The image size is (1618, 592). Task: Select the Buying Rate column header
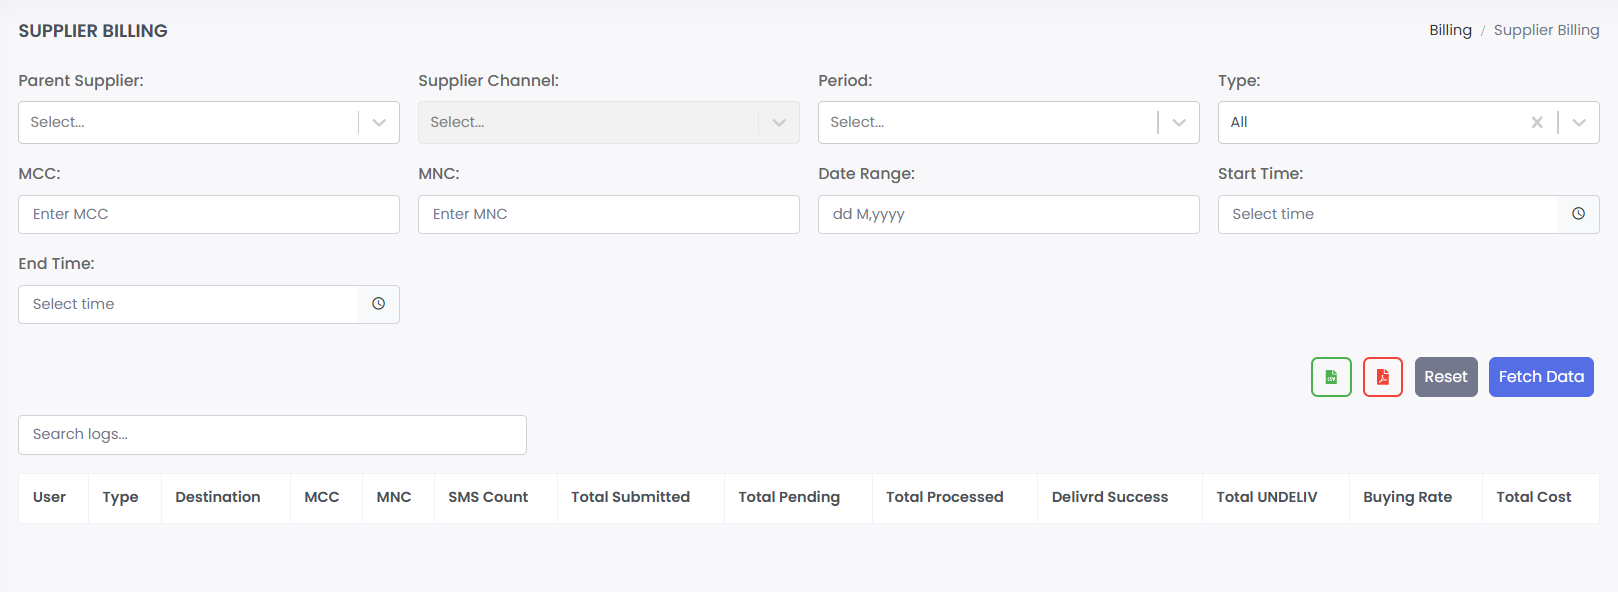[x=1407, y=497]
